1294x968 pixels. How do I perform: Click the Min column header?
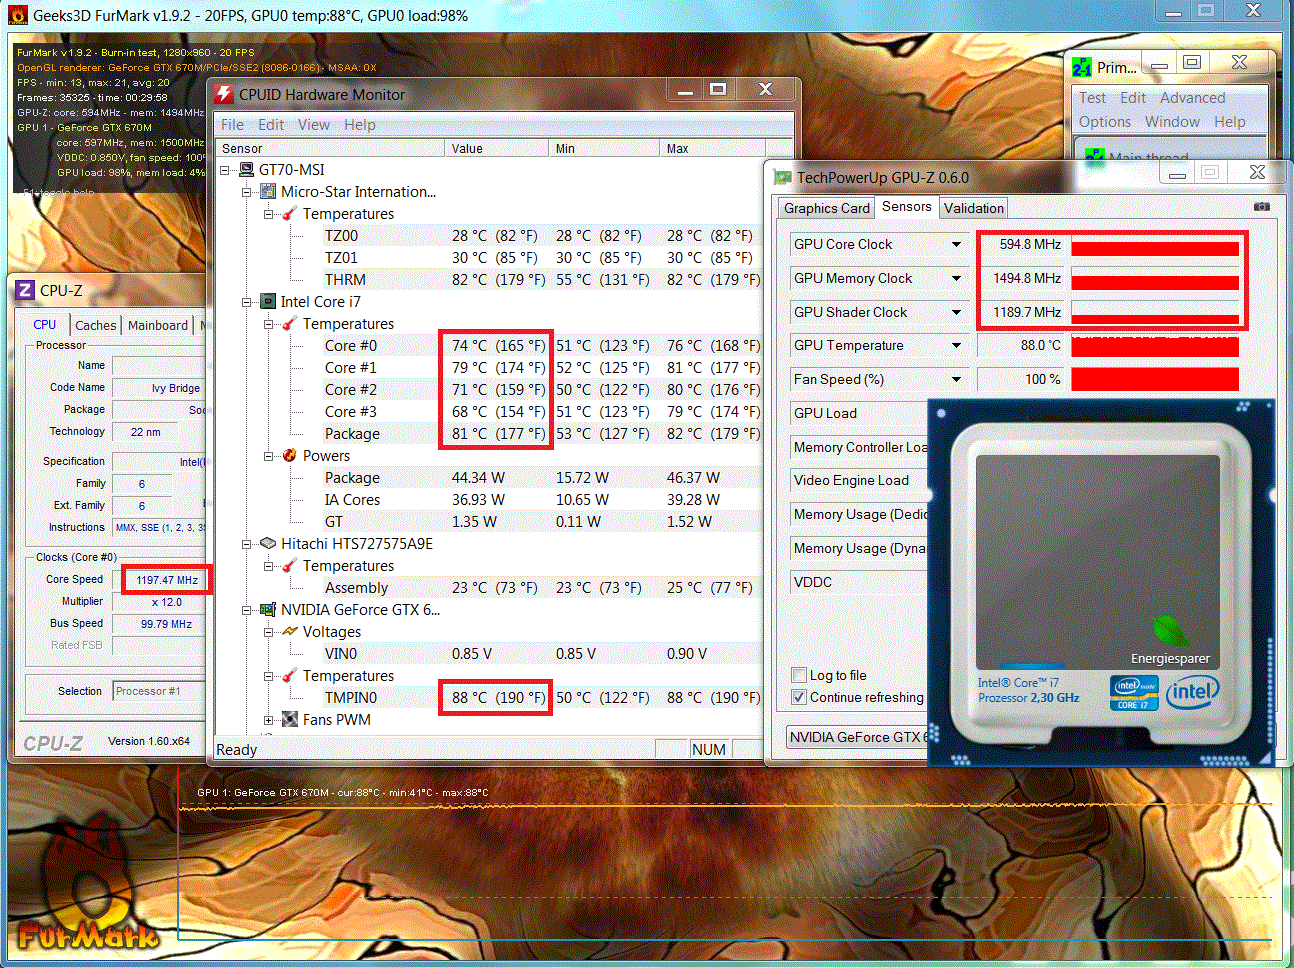[x=604, y=148]
